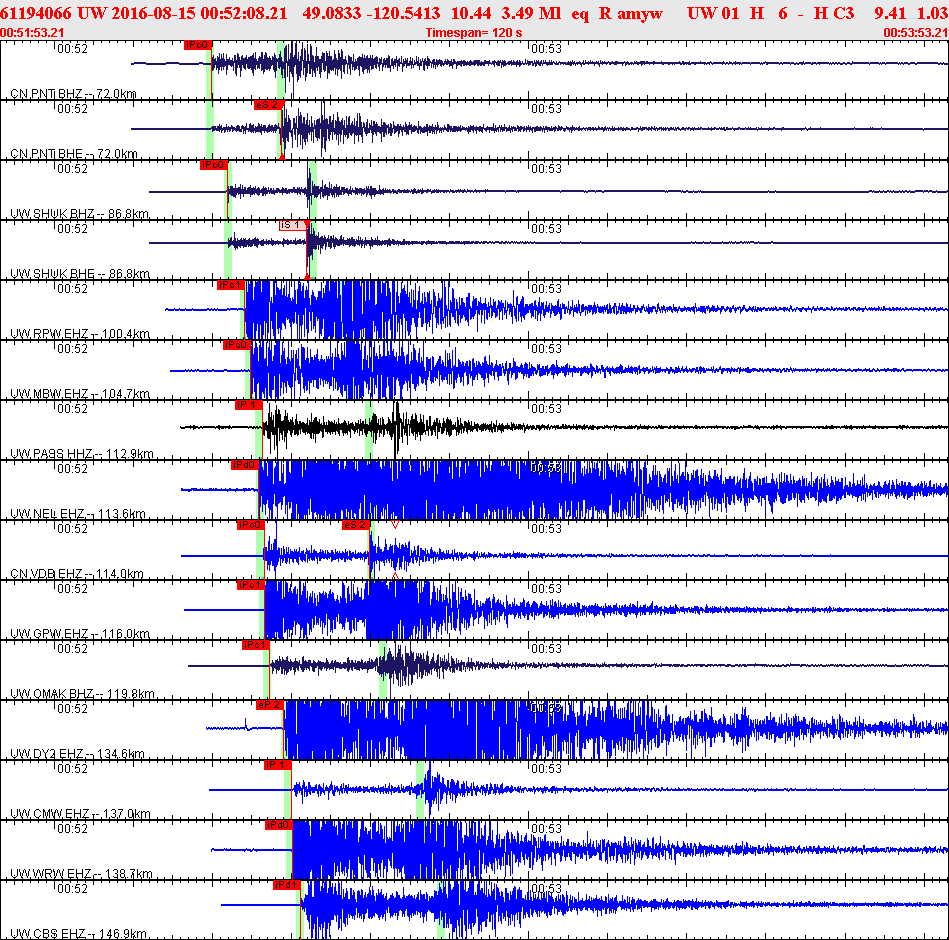Select the iPd1 pick flag on UW.CBS EHZ
Image resolution: width=949 pixels, height=940 pixels.
point(287,884)
